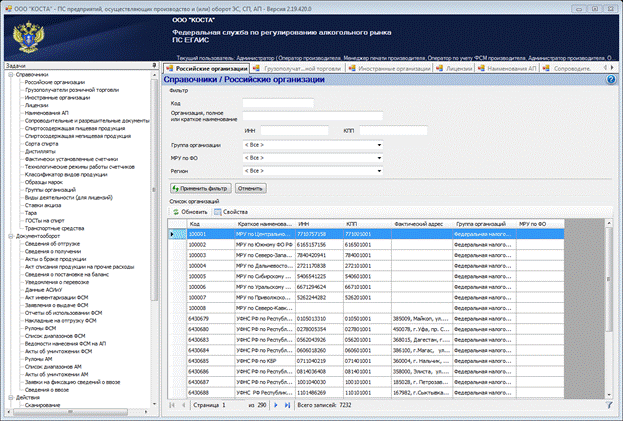Select Дистилляты in the tree
Viewport: 623px width, 421px height.
point(40,152)
